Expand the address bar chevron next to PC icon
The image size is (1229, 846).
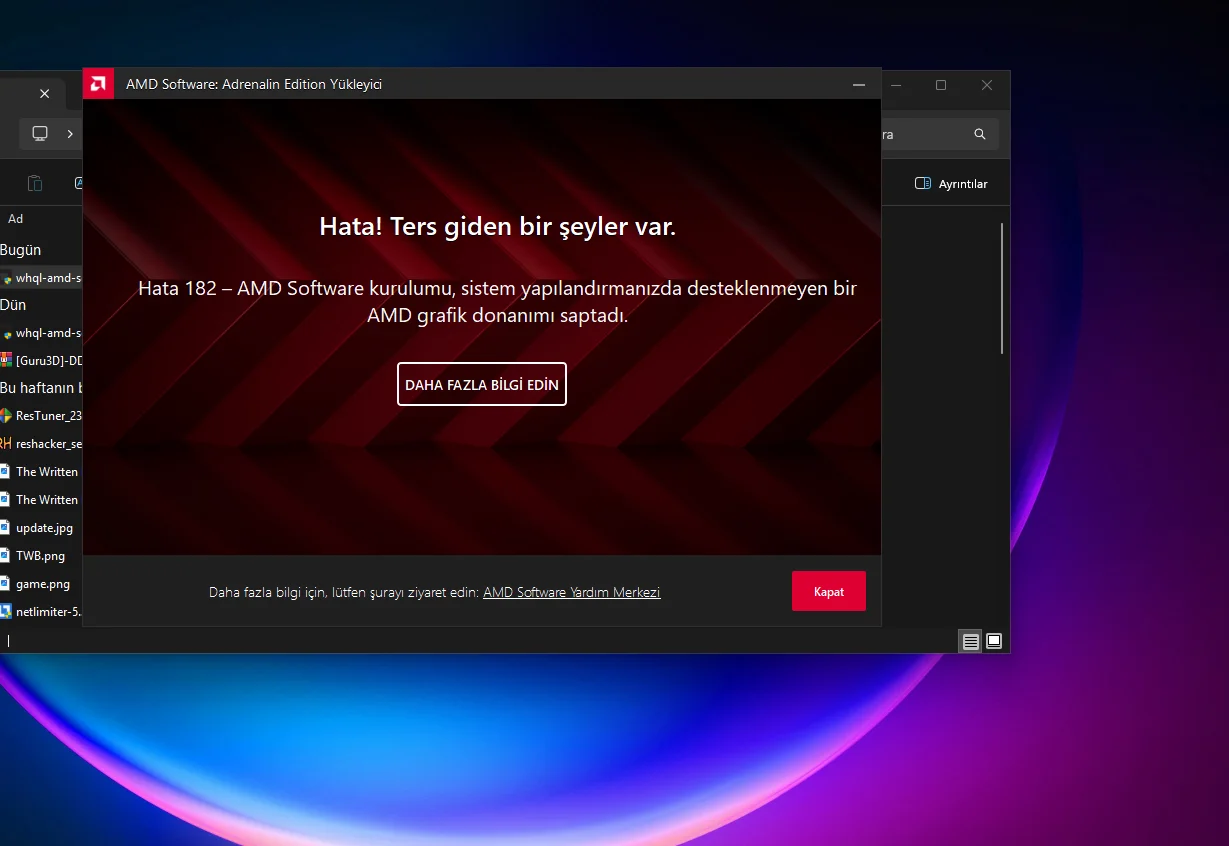(x=70, y=133)
